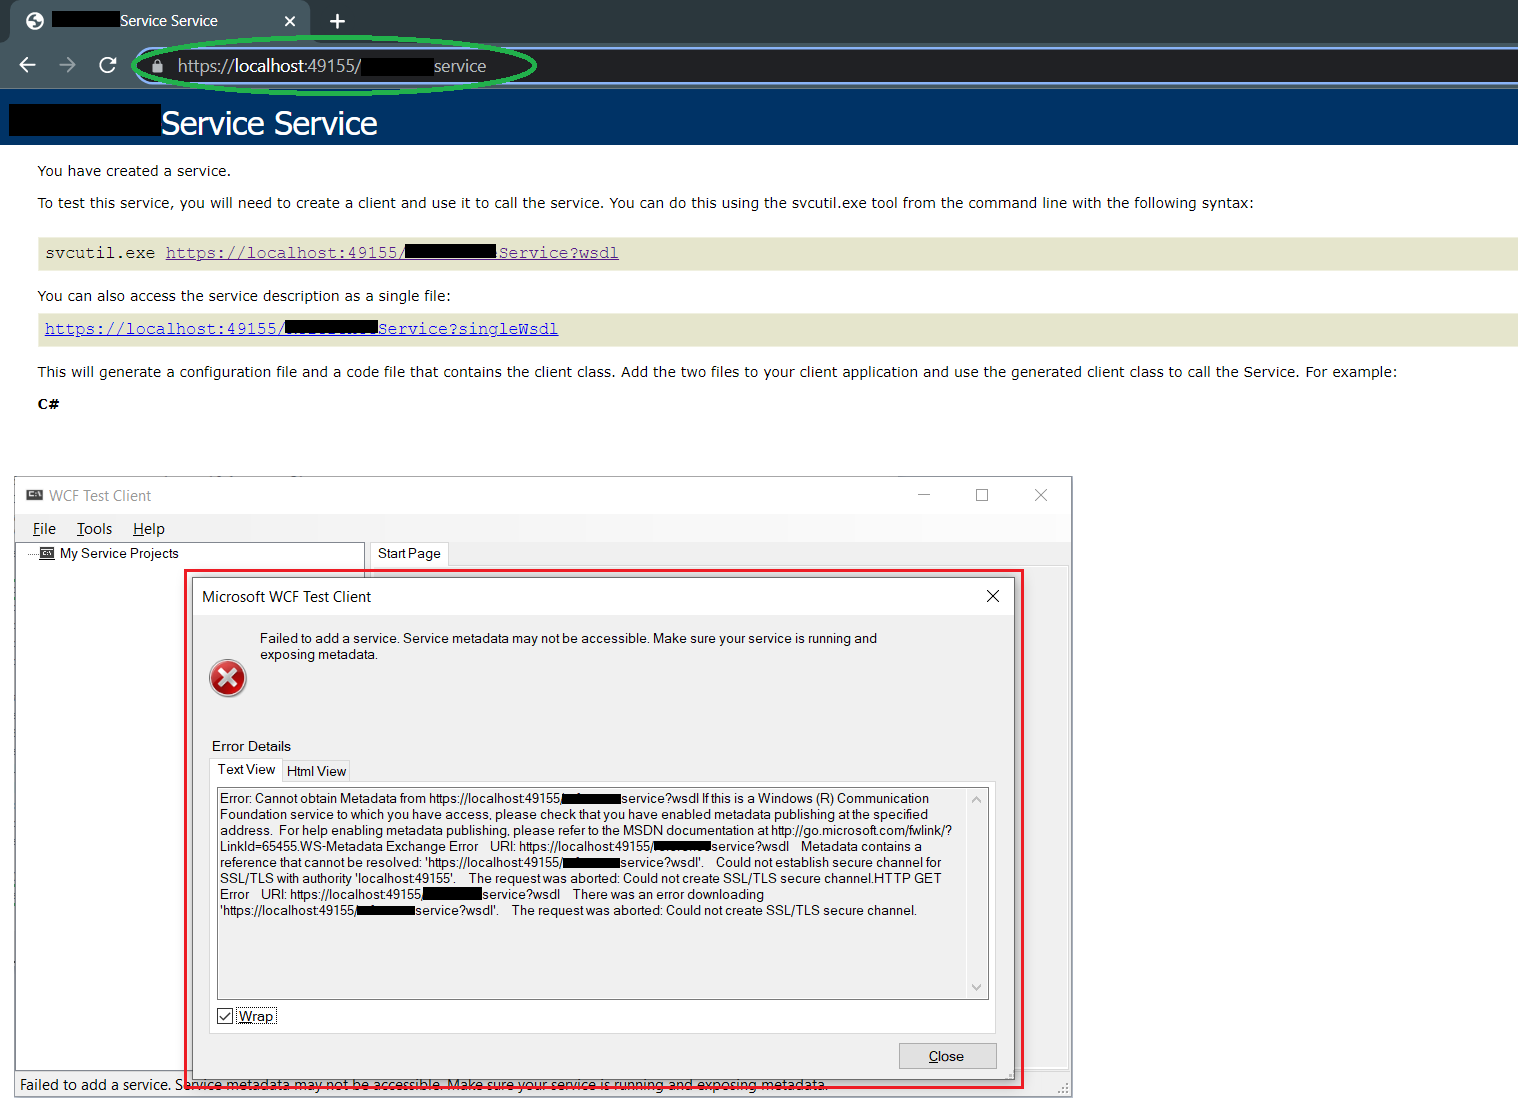Uncheck the Wrap option

[224, 1015]
